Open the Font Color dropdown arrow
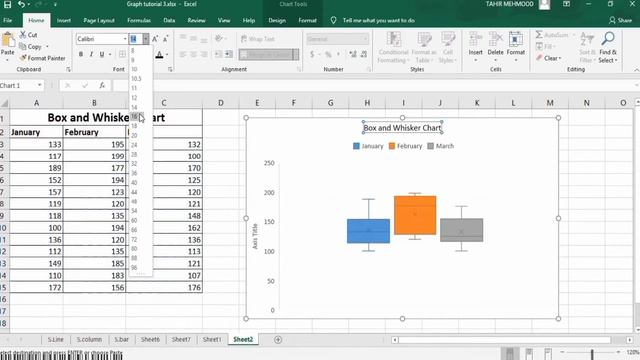Image resolution: width=640 pixels, height=360 pixels. [167, 54]
